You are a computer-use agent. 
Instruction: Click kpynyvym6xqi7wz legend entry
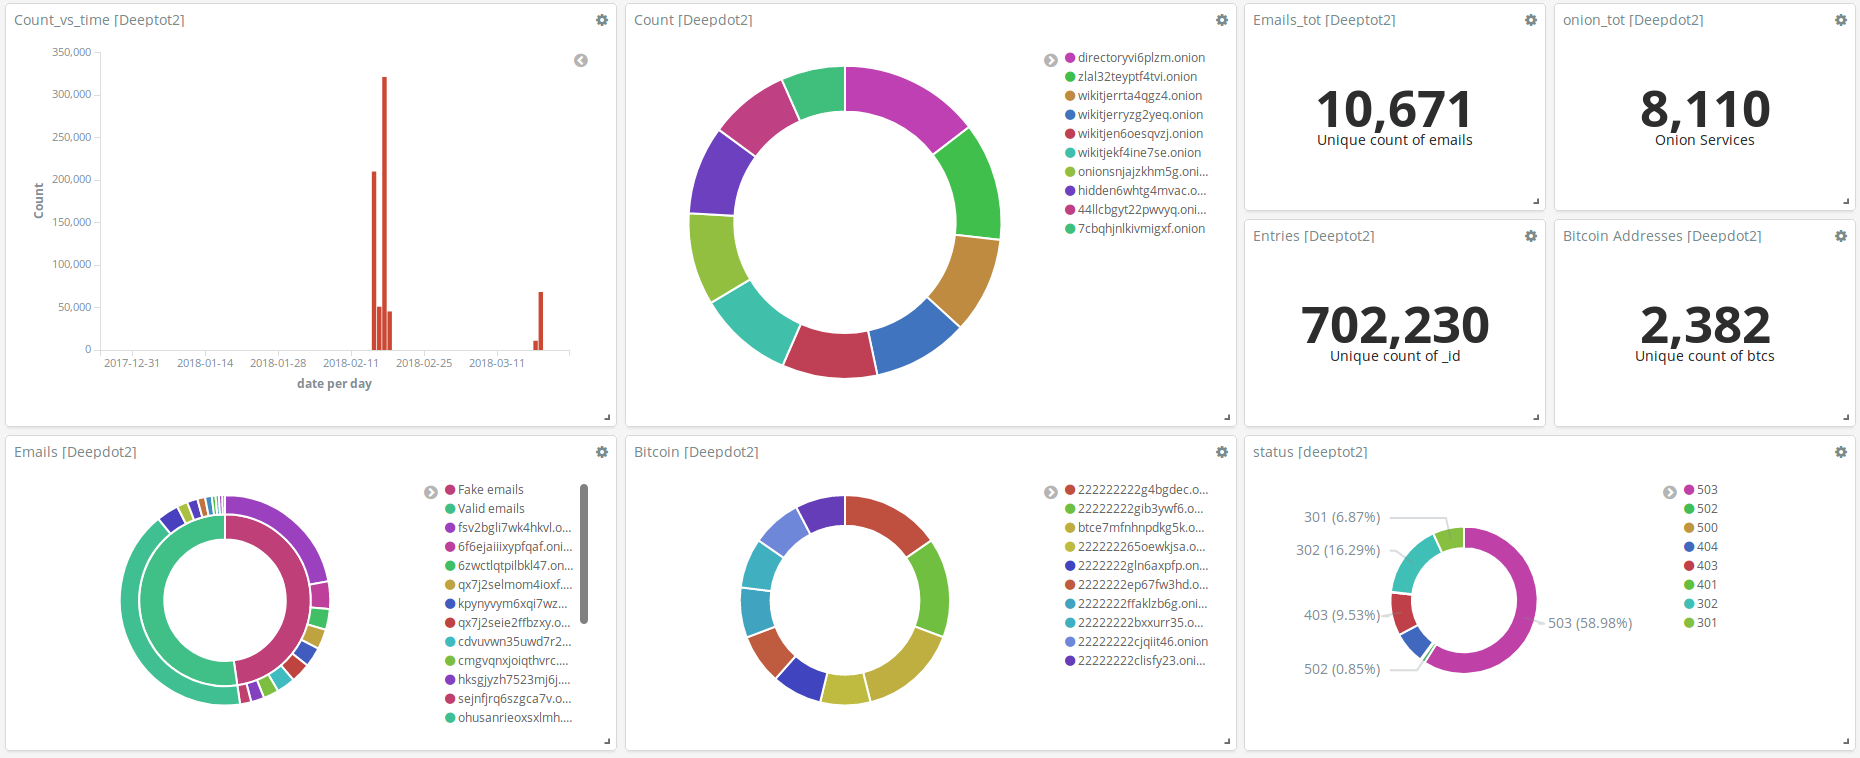click(506, 604)
